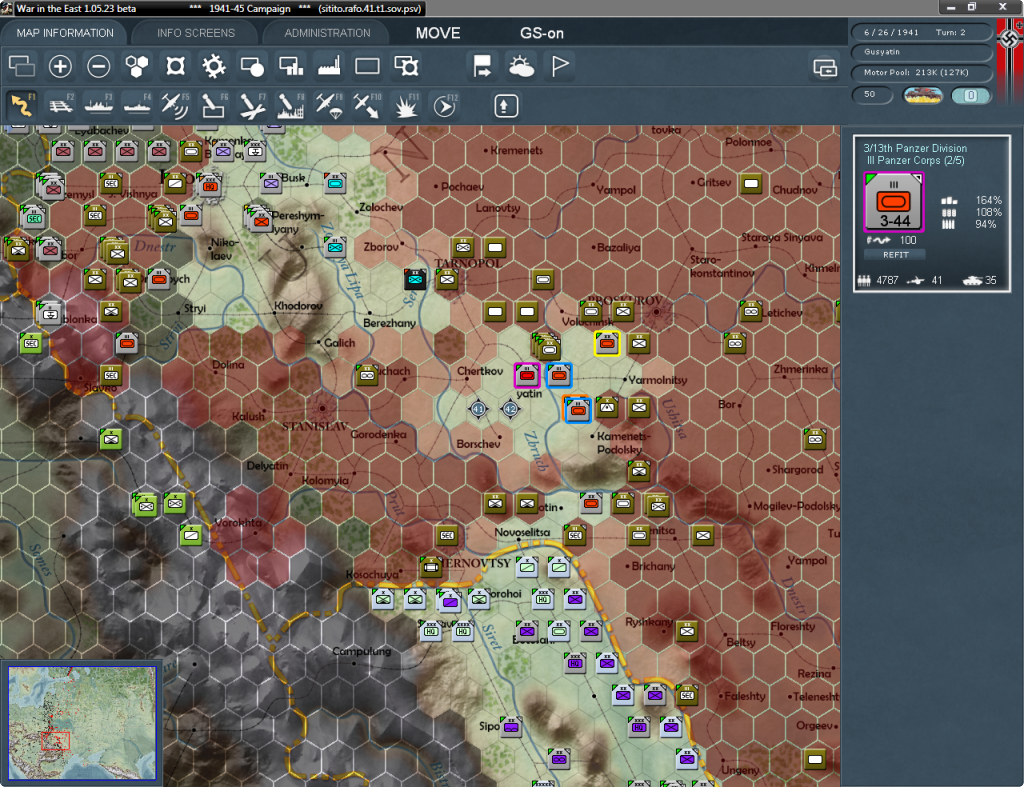Click the empty rectangle toolbar icon
The width and height of the screenshot is (1024, 787).
tap(367, 66)
